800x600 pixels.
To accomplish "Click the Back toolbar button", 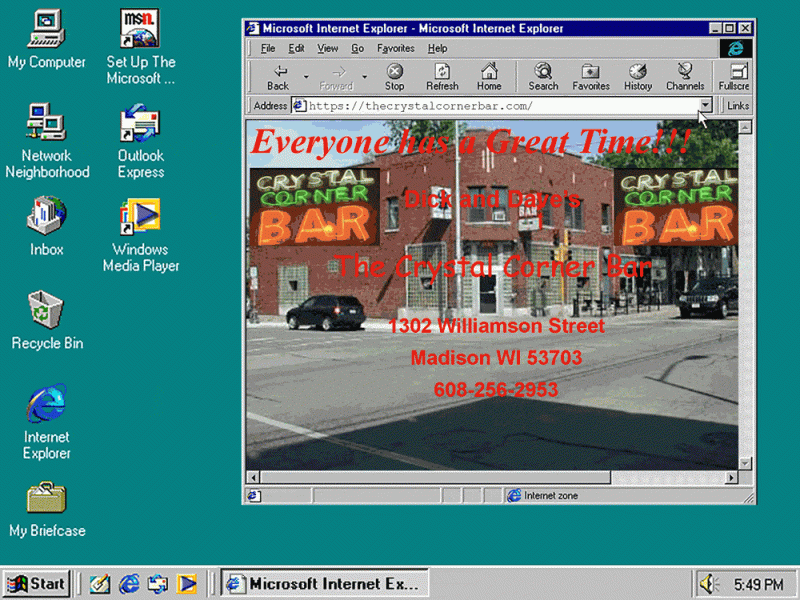I will click(277, 76).
